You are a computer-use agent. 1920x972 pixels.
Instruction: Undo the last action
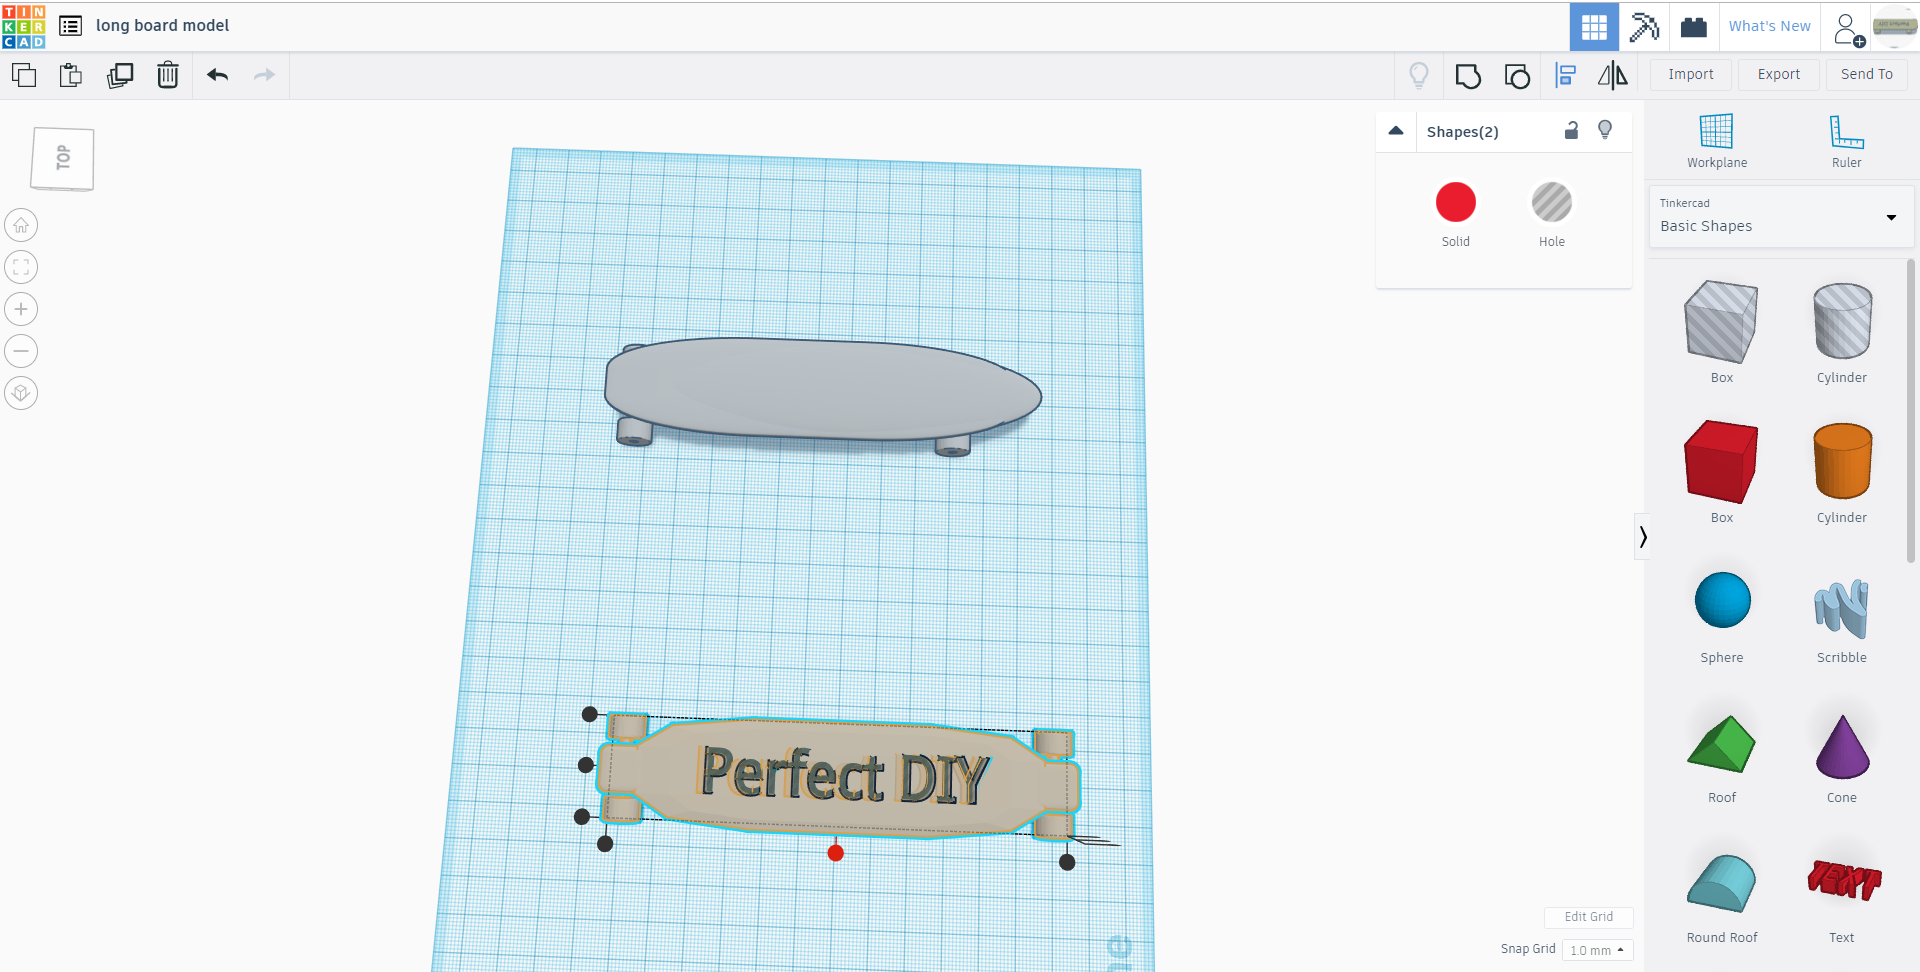click(x=217, y=75)
